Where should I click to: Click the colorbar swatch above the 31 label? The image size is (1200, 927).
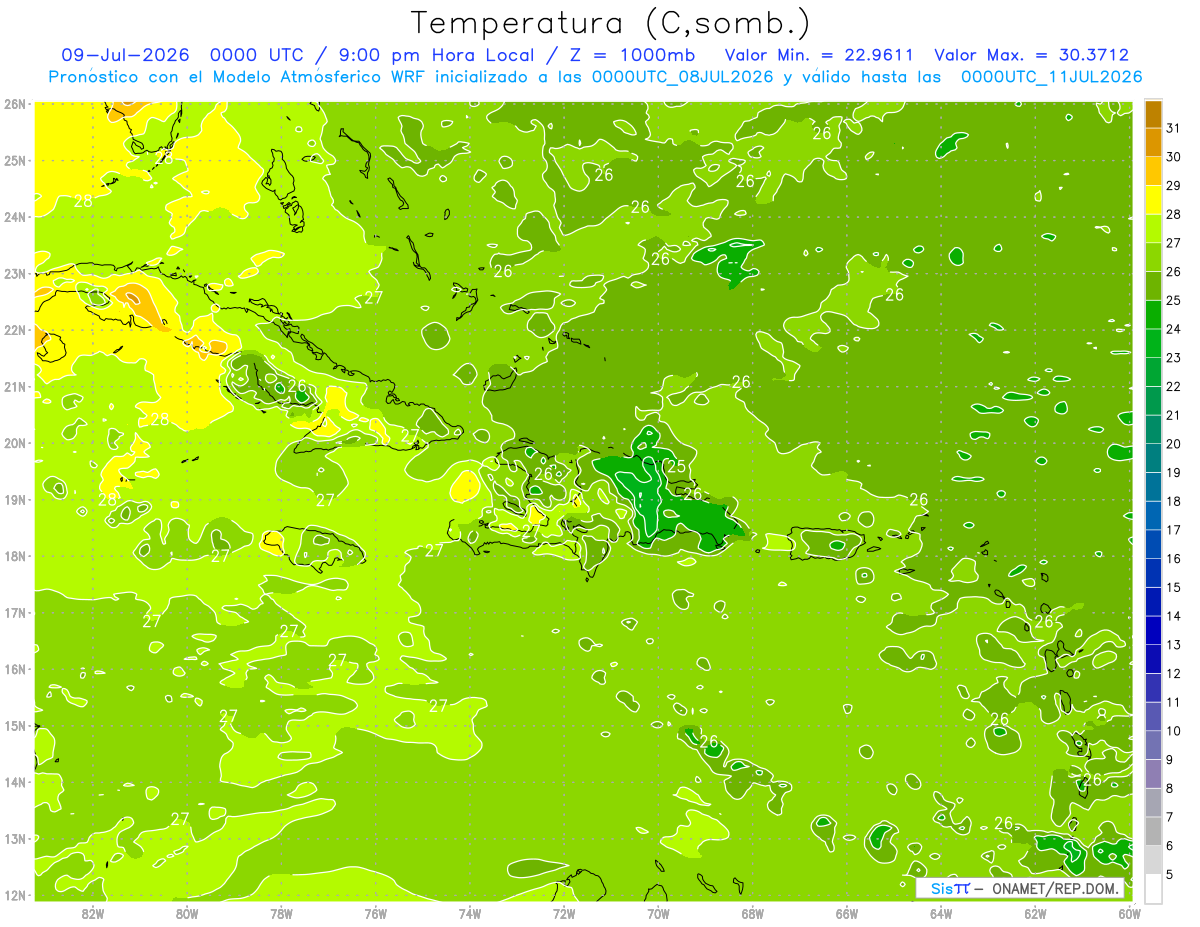(1153, 114)
